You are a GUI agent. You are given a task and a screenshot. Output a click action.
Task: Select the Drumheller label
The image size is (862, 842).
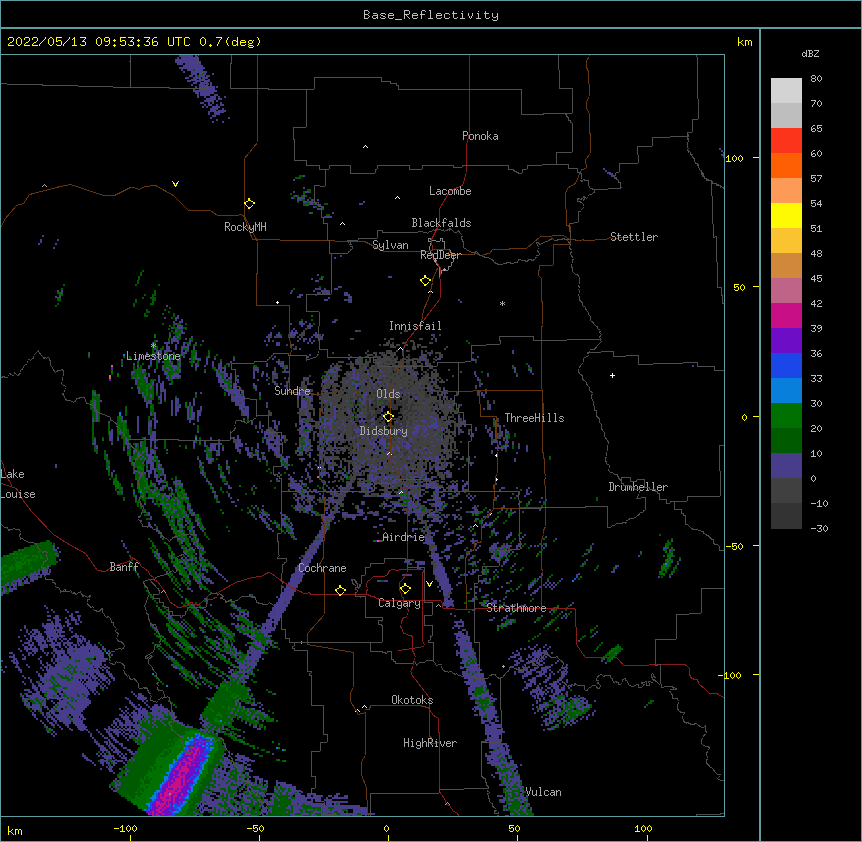click(638, 487)
